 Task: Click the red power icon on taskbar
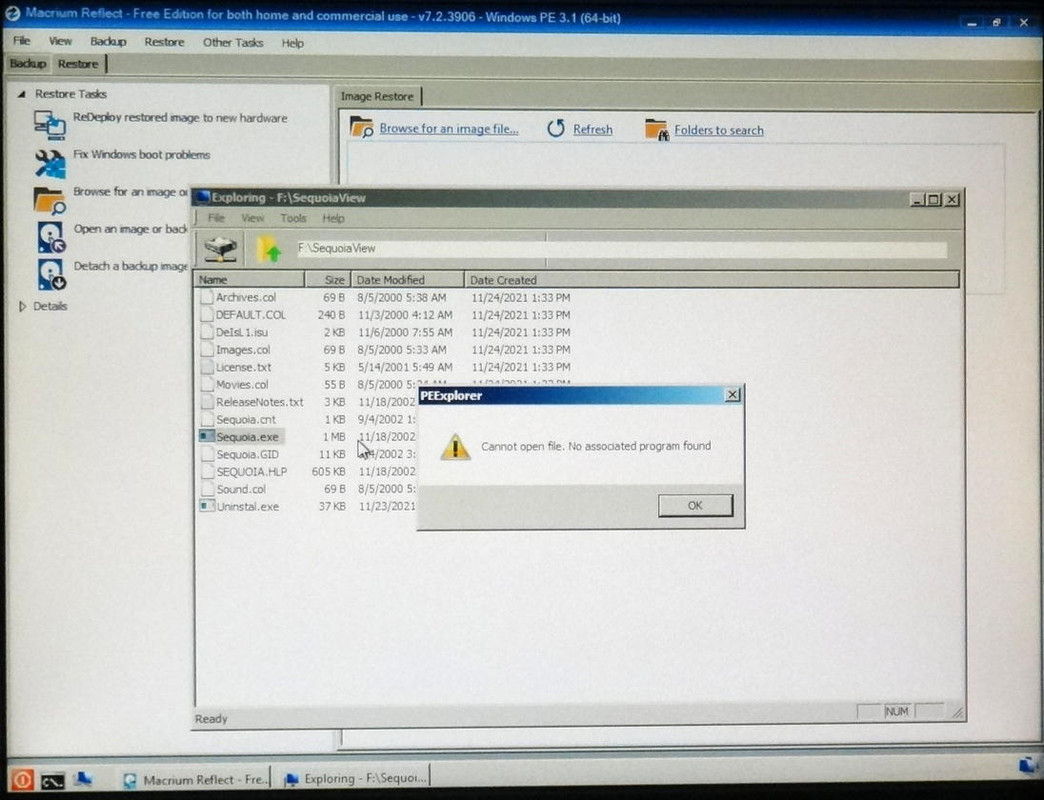coord(22,779)
